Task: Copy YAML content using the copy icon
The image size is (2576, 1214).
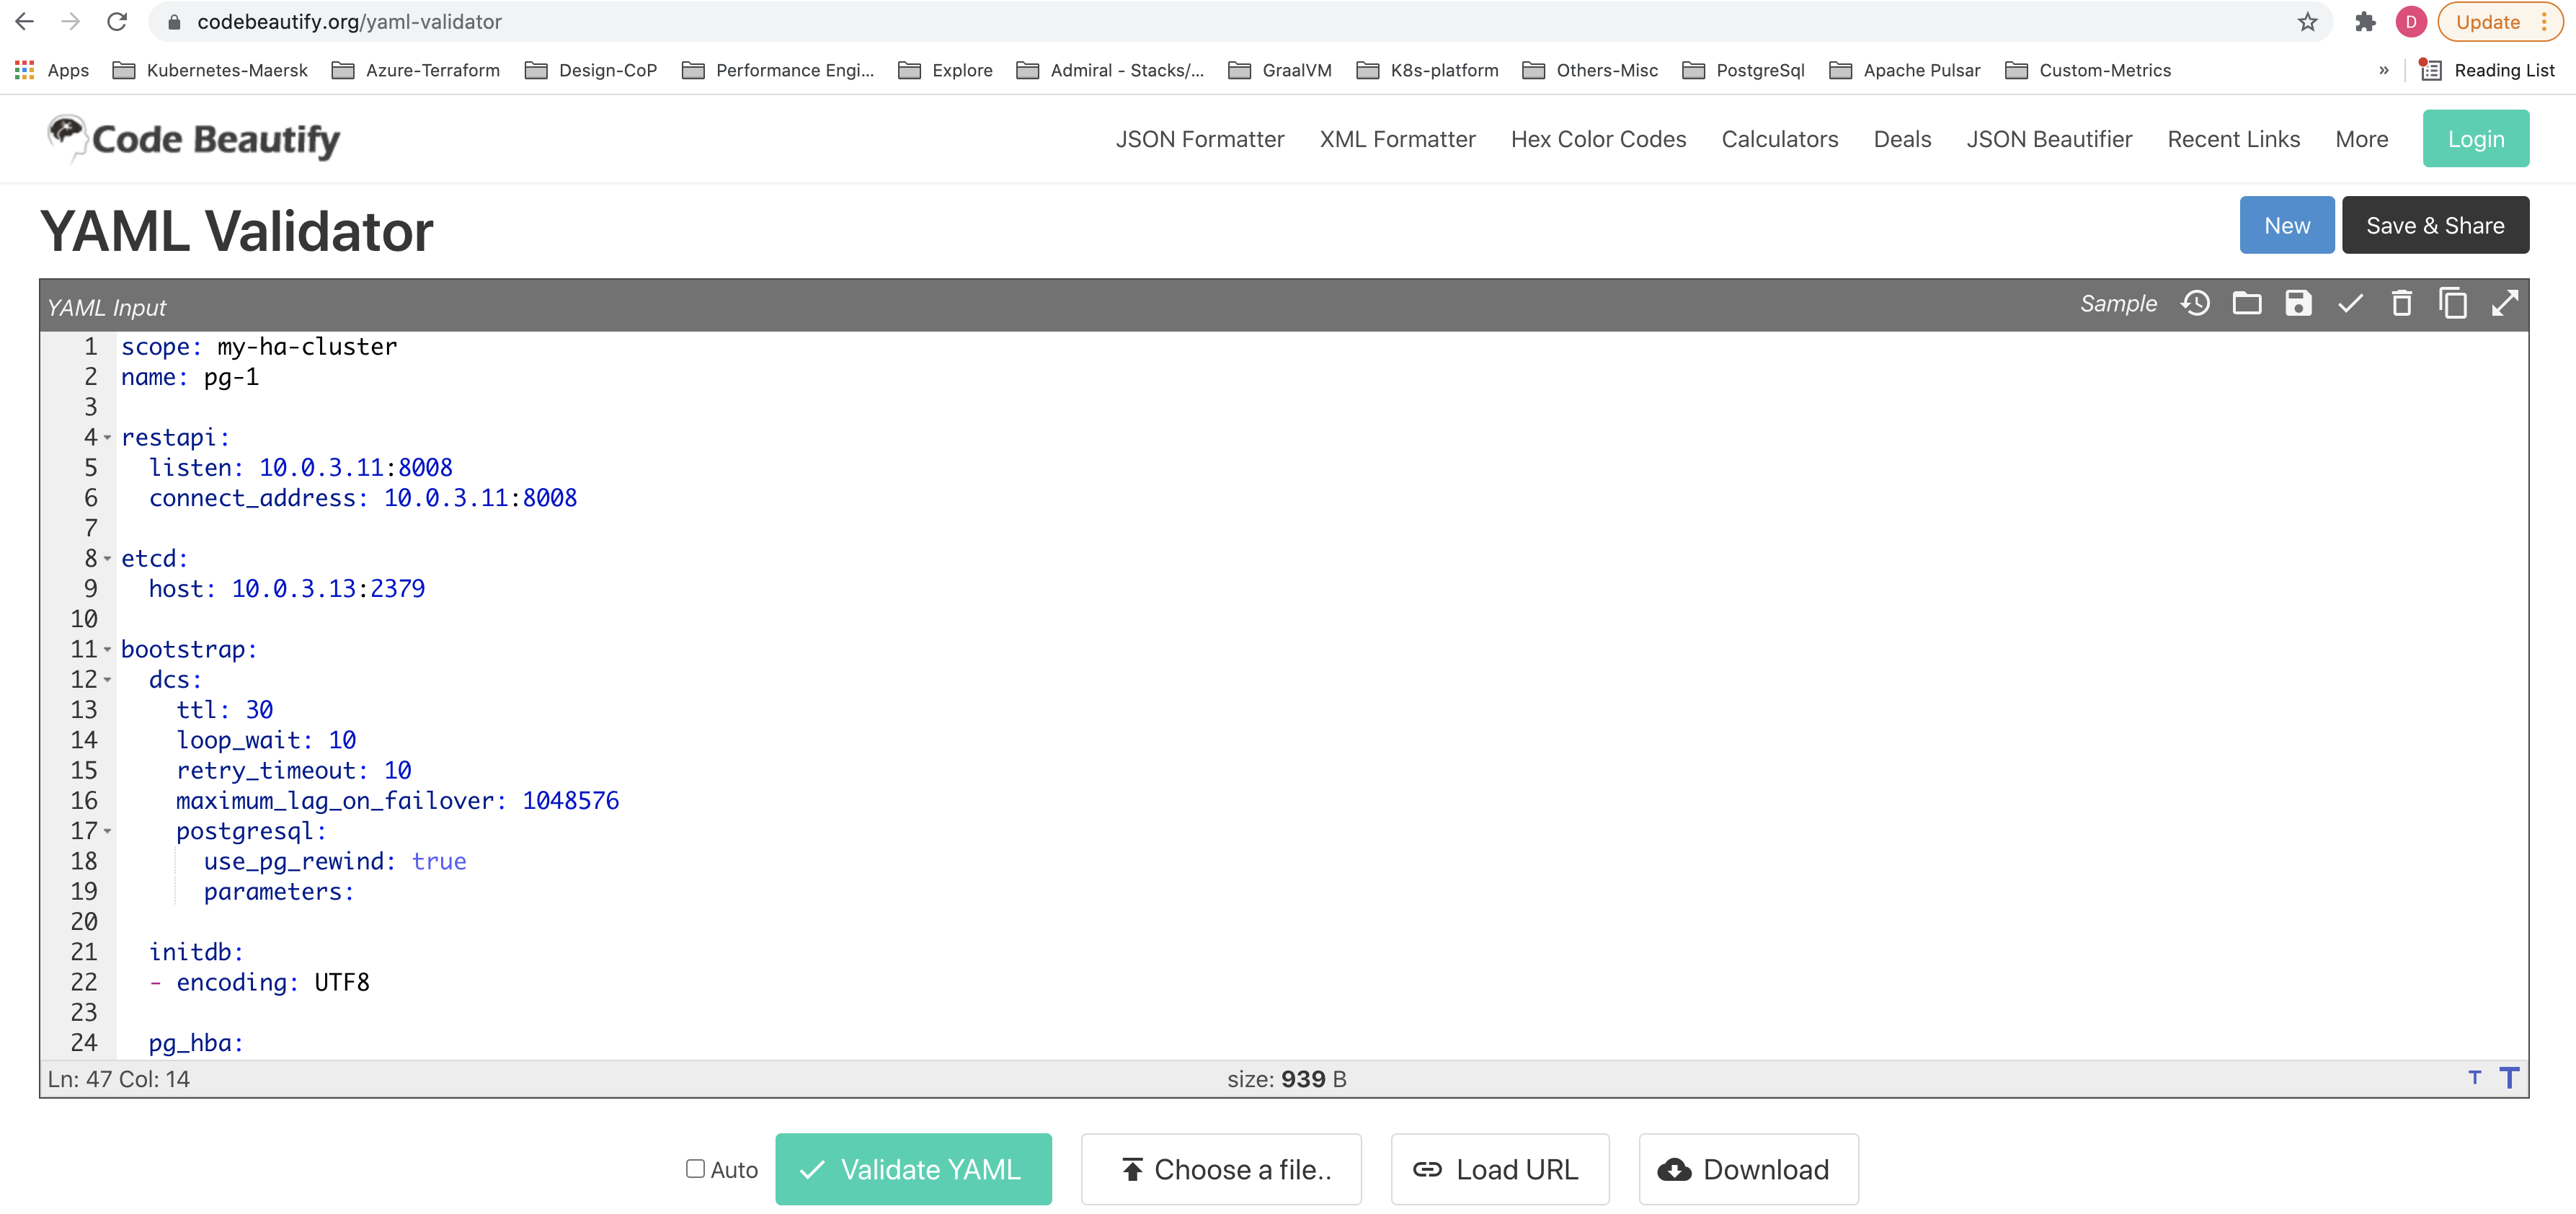Action: click(2454, 303)
